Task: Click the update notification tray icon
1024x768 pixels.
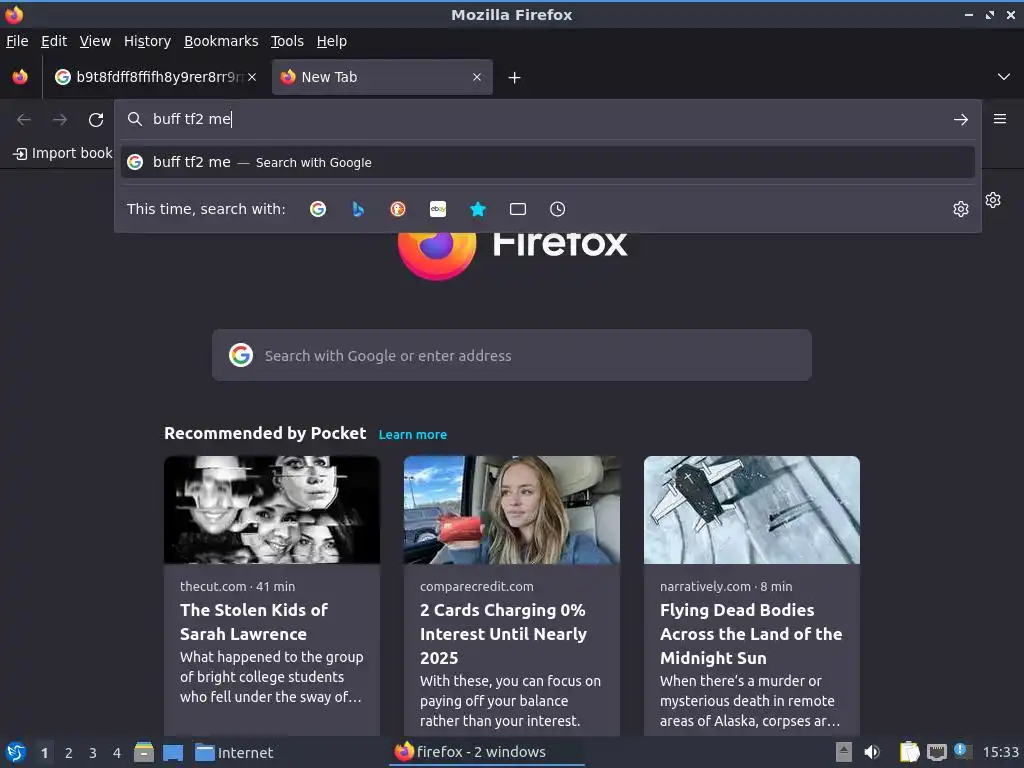Action: pos(961,751)
